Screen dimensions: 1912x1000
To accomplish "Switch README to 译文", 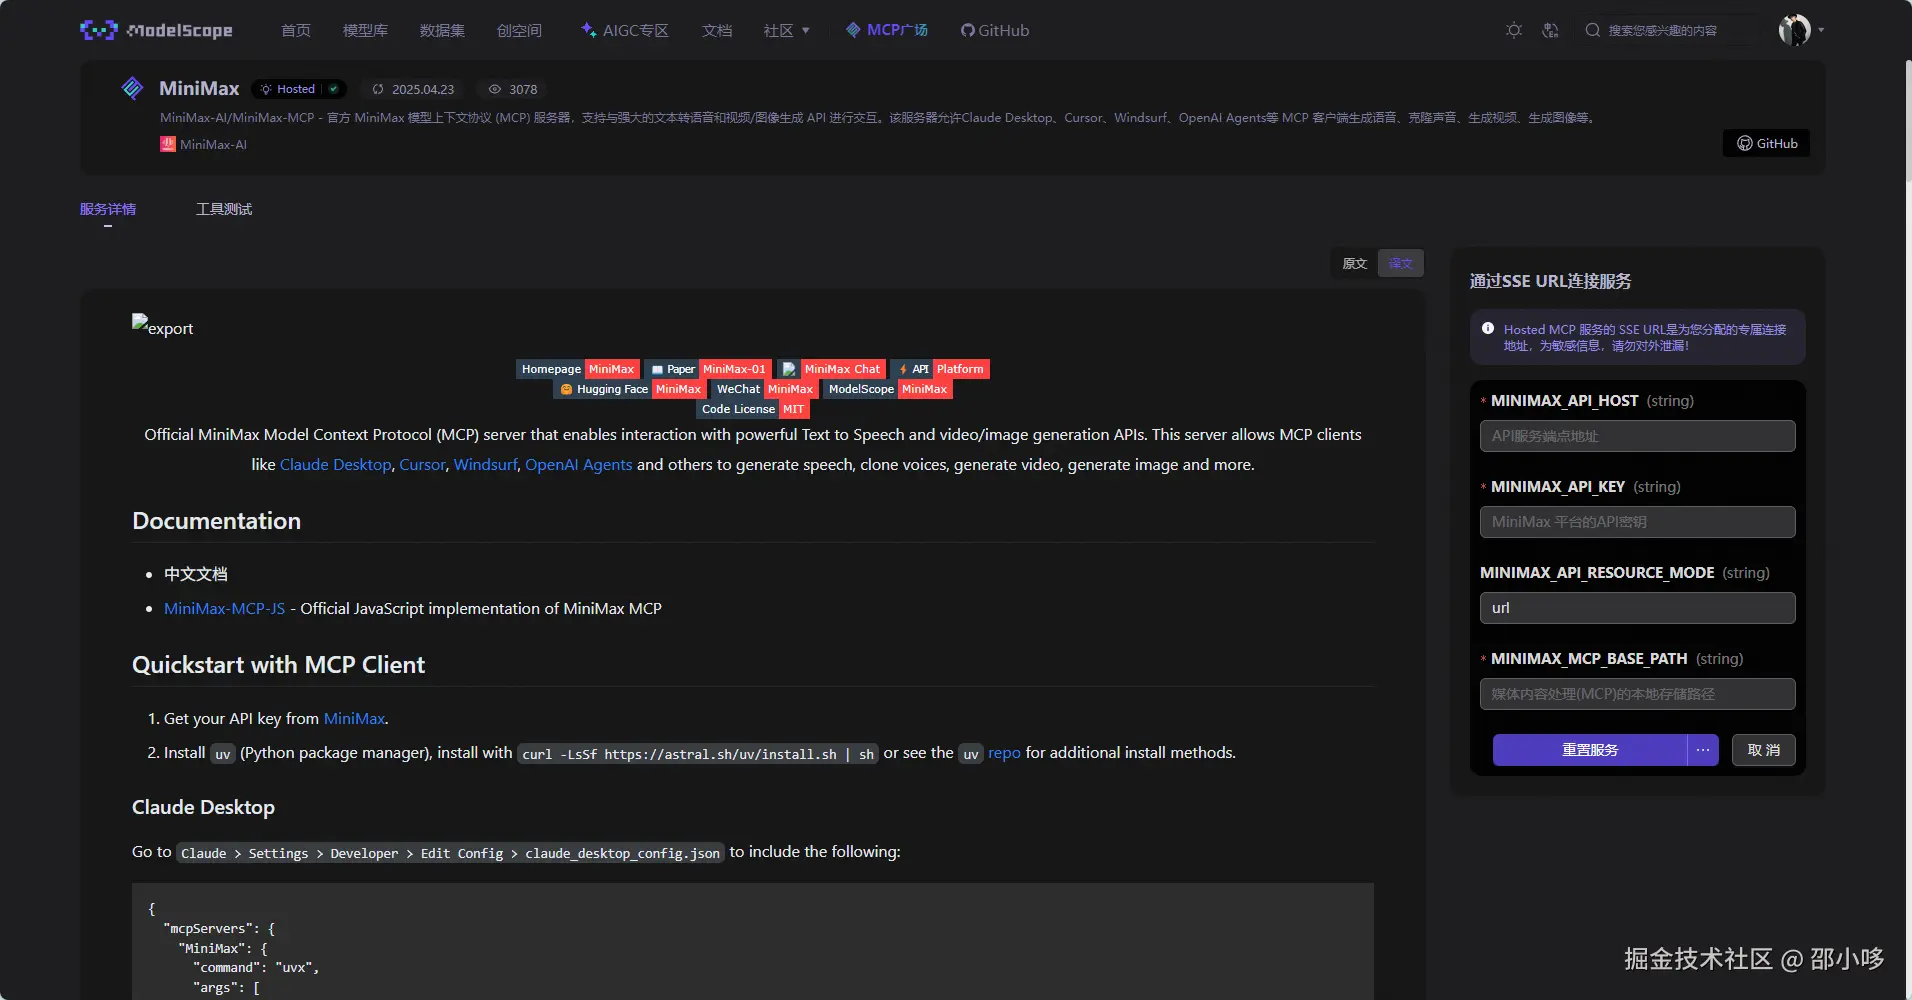I will point(1400,263).
